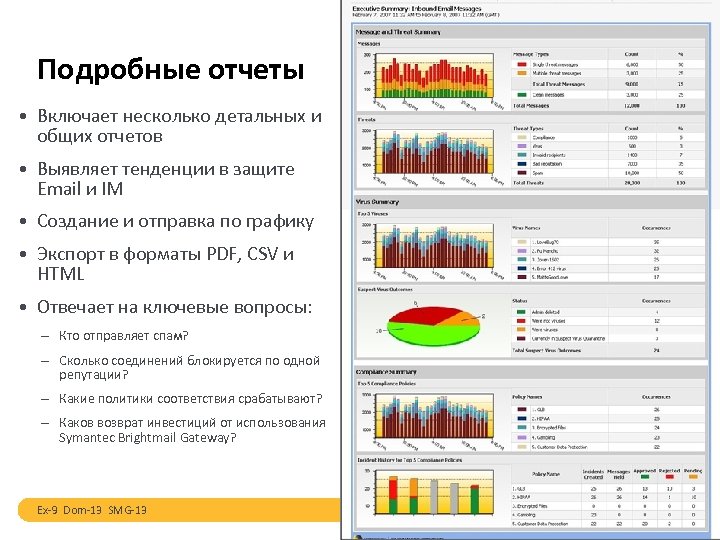This screenshot has height=540, width=720.
Task: Click the Total Threat Messages row label
Action: pos(558,84)
